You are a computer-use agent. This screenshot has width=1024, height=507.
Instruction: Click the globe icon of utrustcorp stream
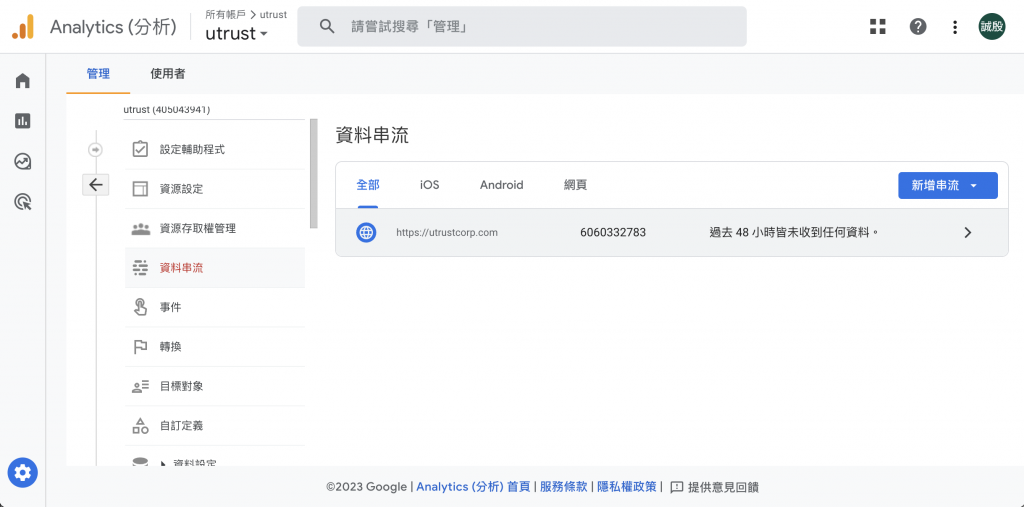pyautogui.click(x=366, y=232)
